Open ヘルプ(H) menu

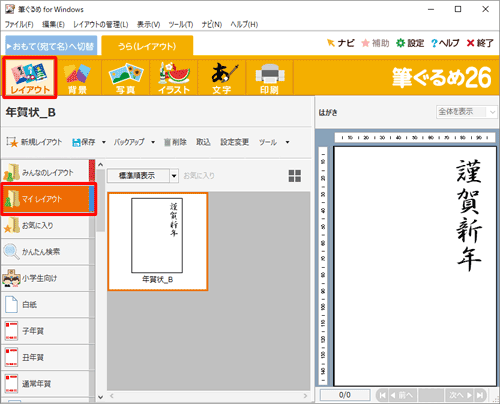(x=244, y=24)
